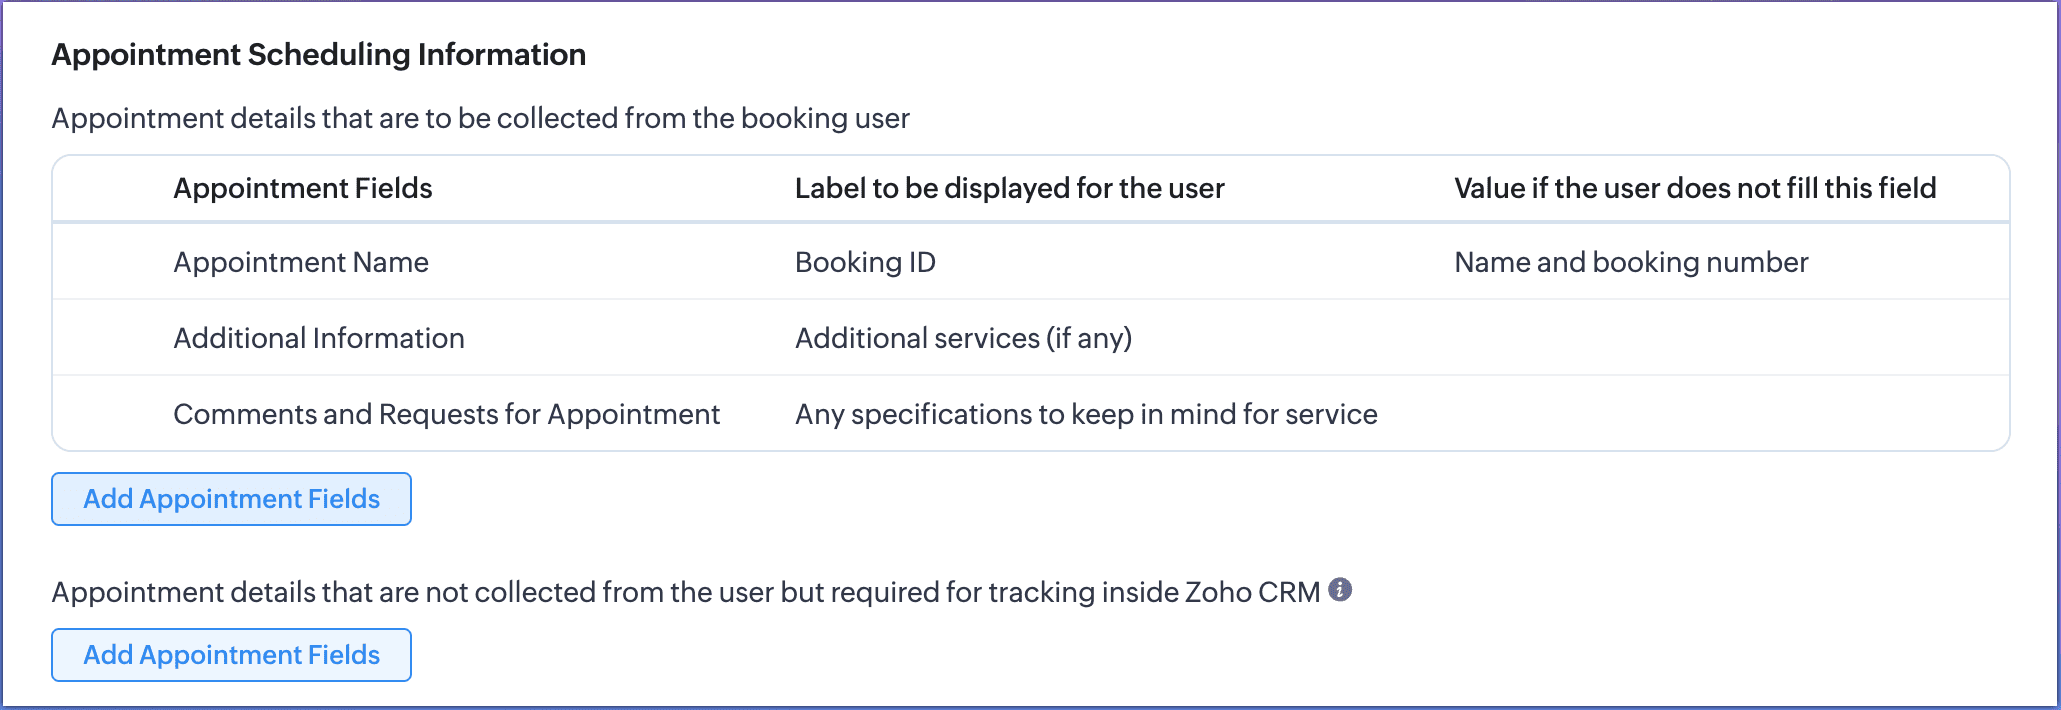
Task: Select the Appointment Name field row
Action: [x=1031, y=262]
